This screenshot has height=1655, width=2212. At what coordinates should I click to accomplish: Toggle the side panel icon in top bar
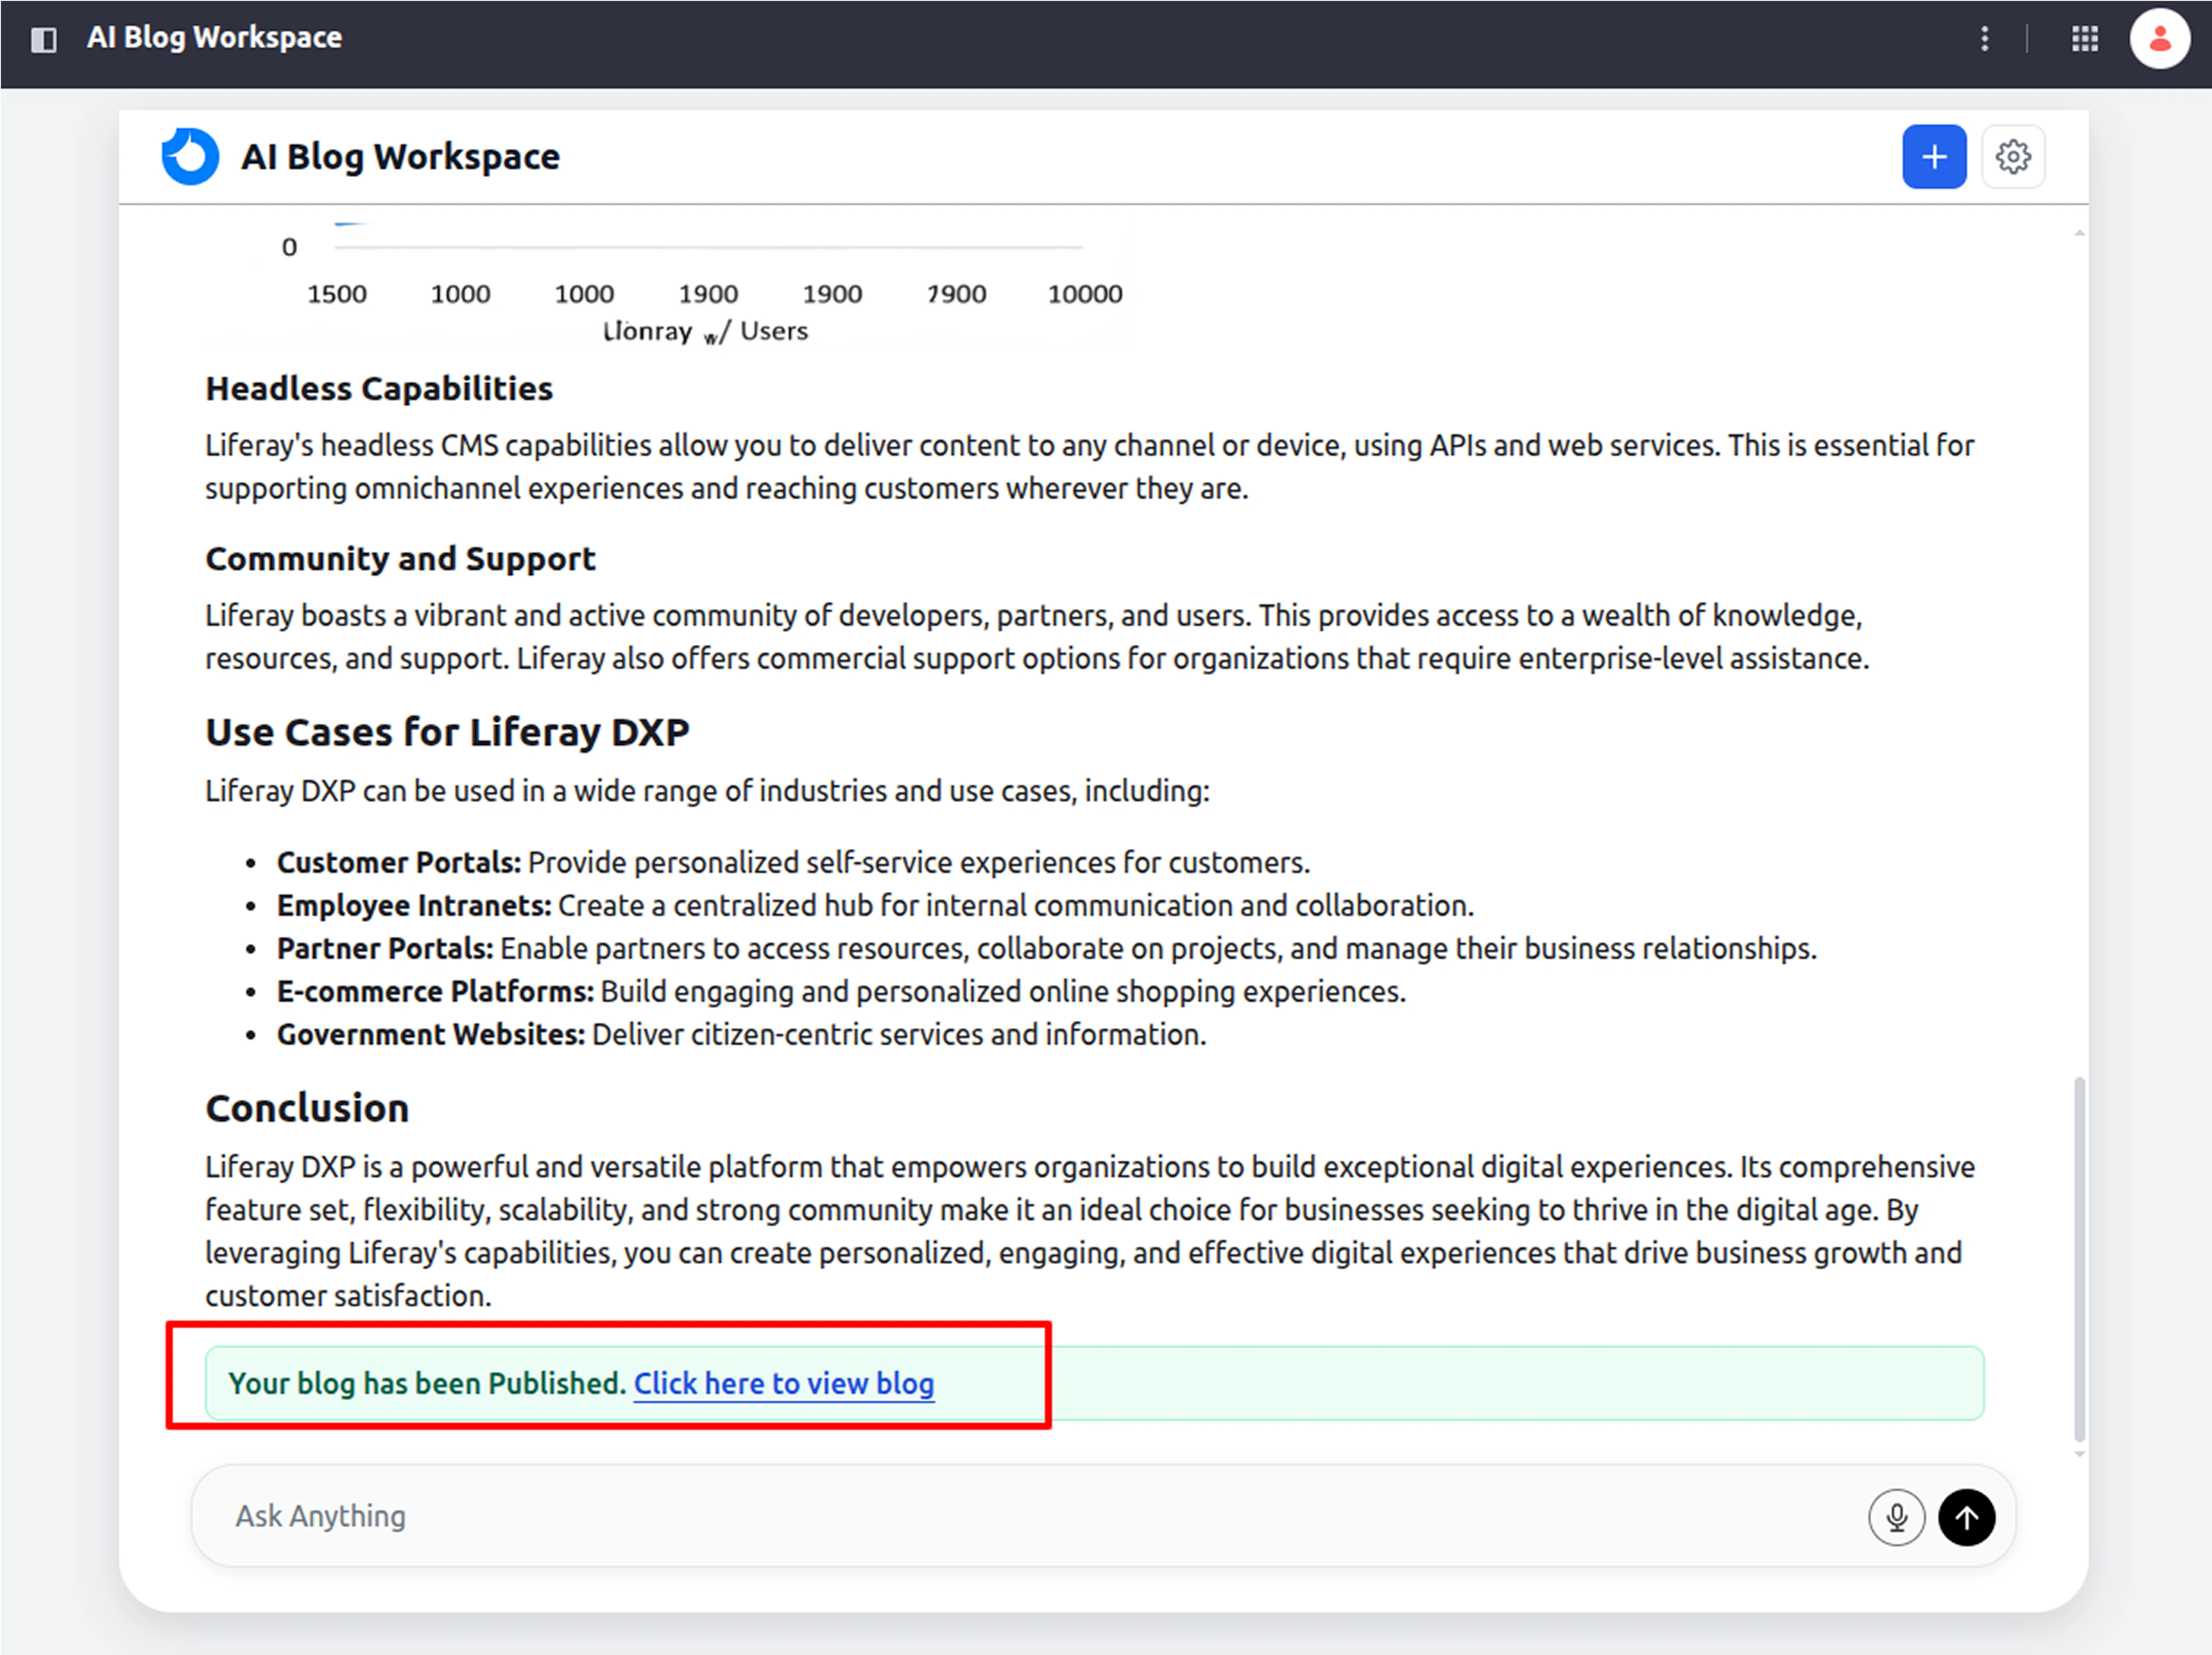[x=43, y=39]
